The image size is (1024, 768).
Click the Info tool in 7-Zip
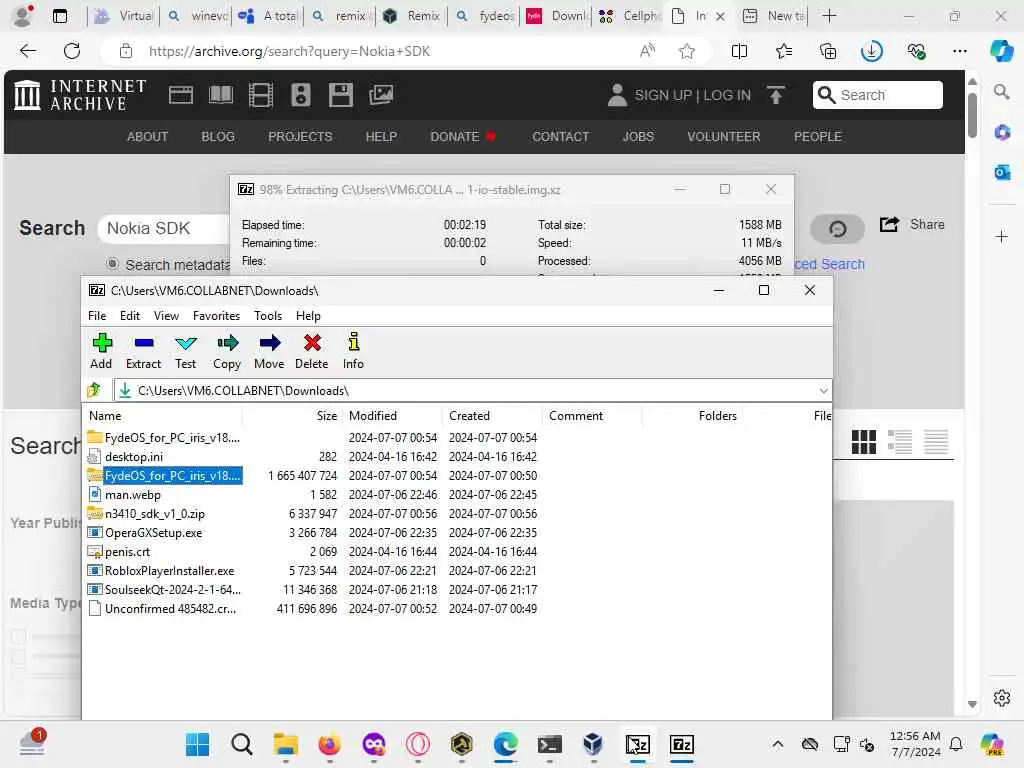click(353, 351)
